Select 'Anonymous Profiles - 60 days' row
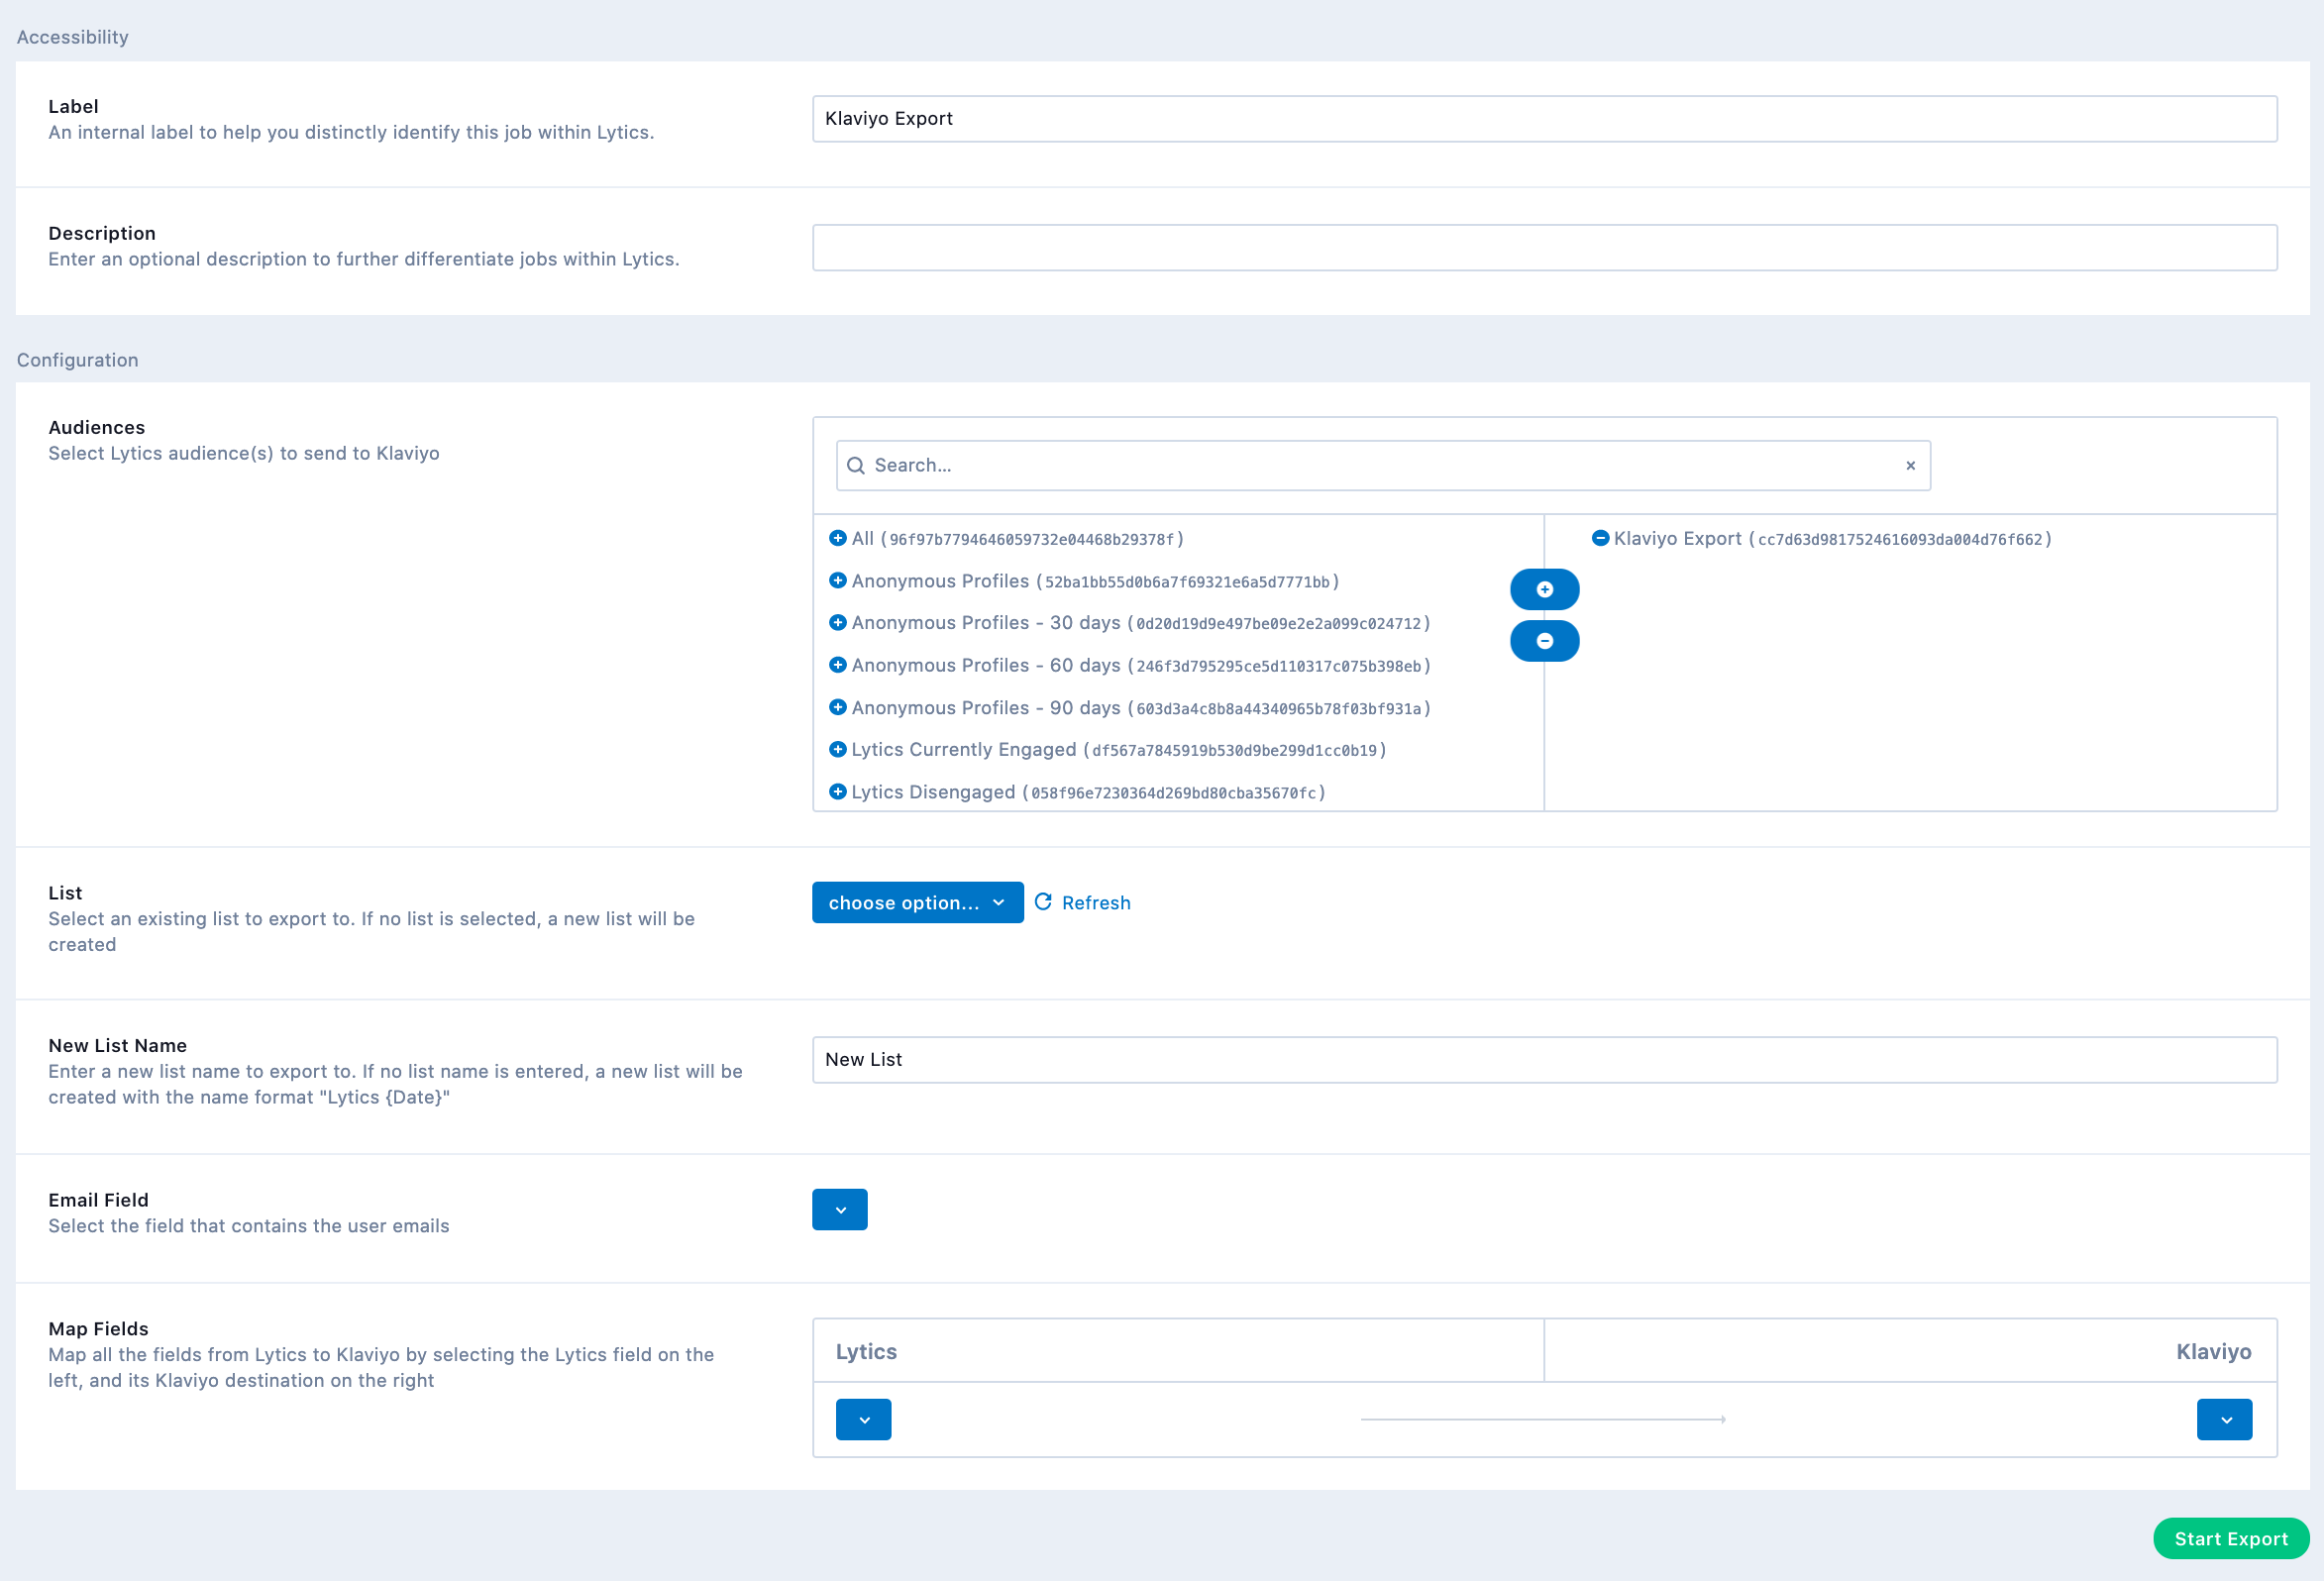The width and height of the screenshot is (2324, 1581). click(1141, 665)
